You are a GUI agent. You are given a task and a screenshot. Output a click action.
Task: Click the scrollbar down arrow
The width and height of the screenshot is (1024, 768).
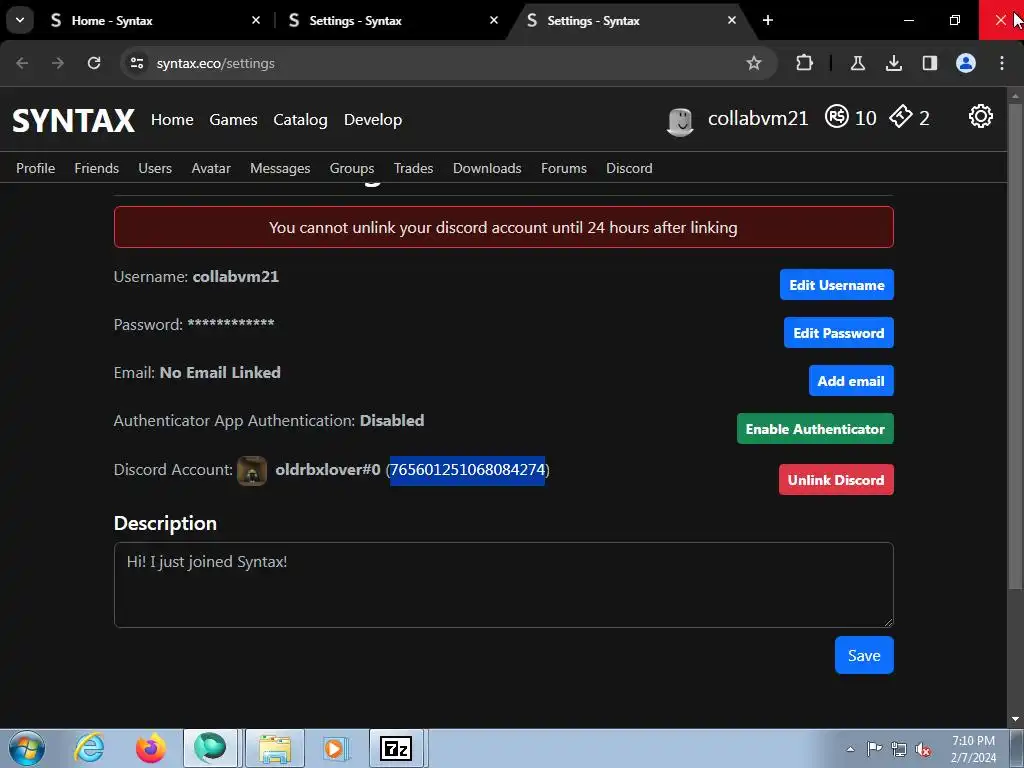click(1015, 719)
